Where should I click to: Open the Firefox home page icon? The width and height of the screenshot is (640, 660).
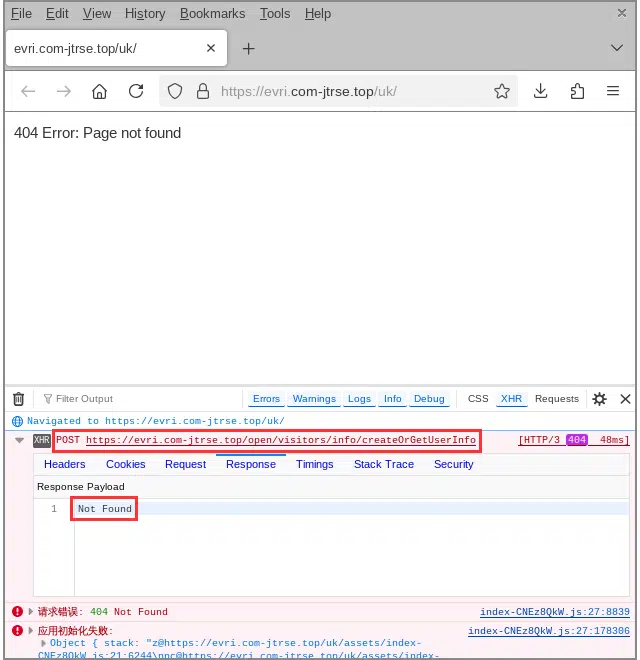click(x=99, y=91)
